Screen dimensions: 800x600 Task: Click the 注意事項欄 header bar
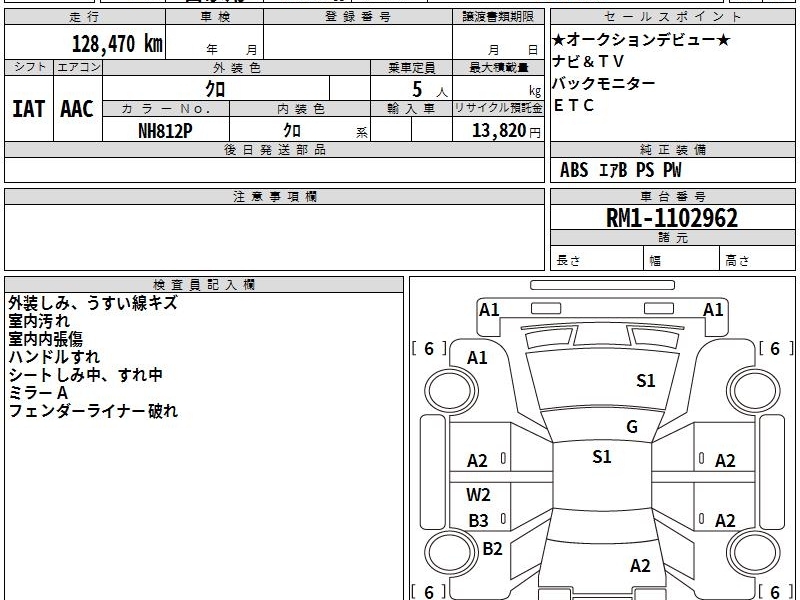[x=274, y=196]
